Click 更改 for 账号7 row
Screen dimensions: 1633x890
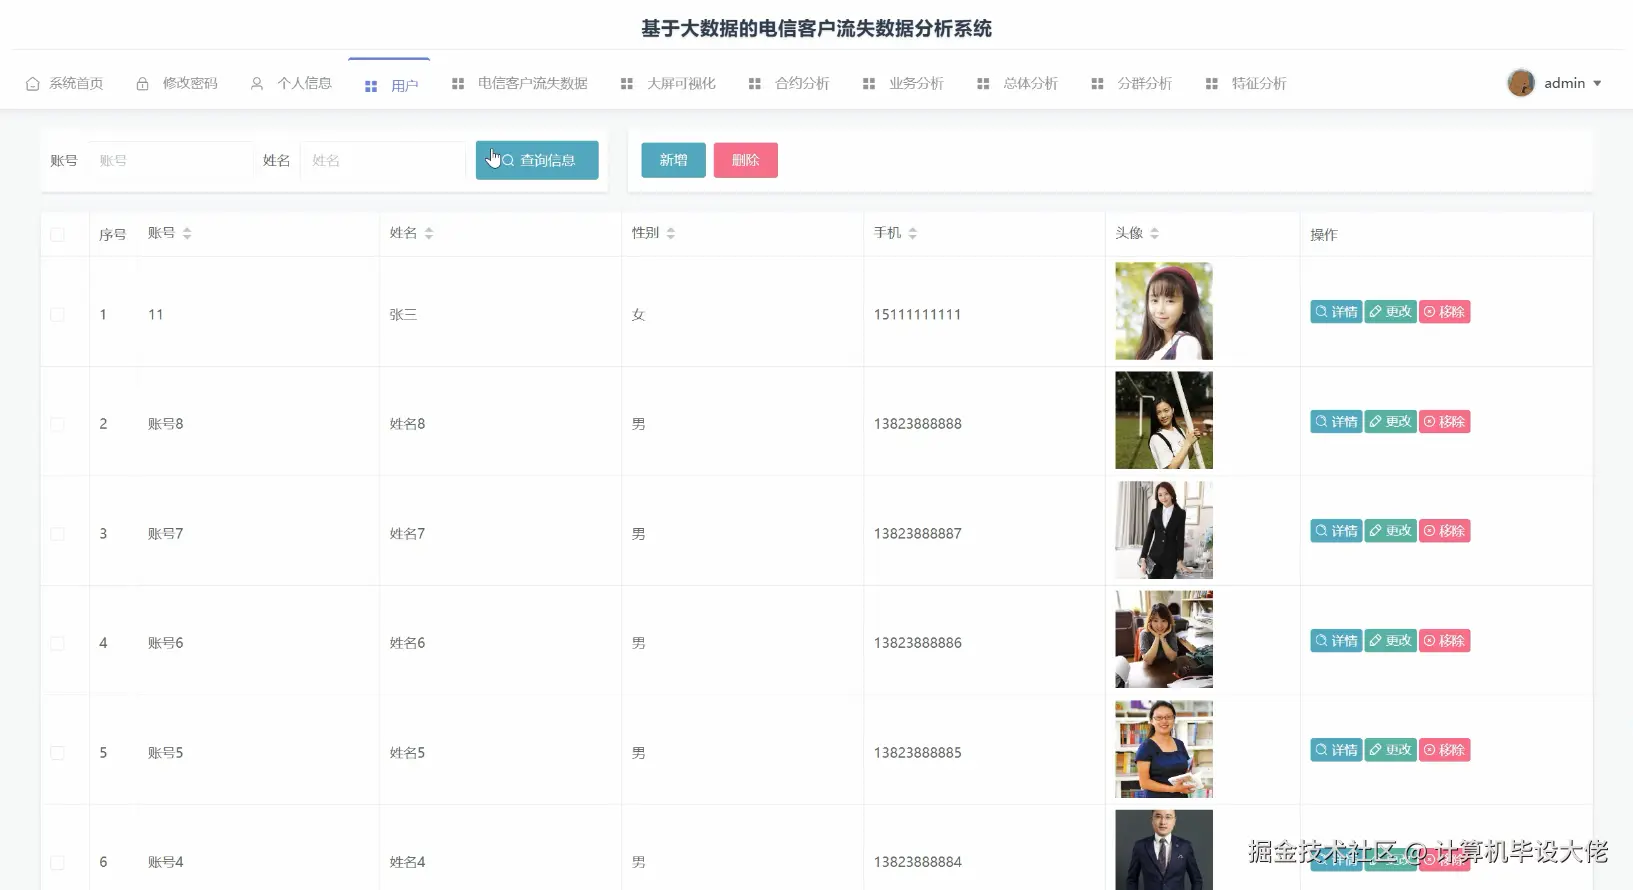pyautogui.click(x=1391, y=531)
